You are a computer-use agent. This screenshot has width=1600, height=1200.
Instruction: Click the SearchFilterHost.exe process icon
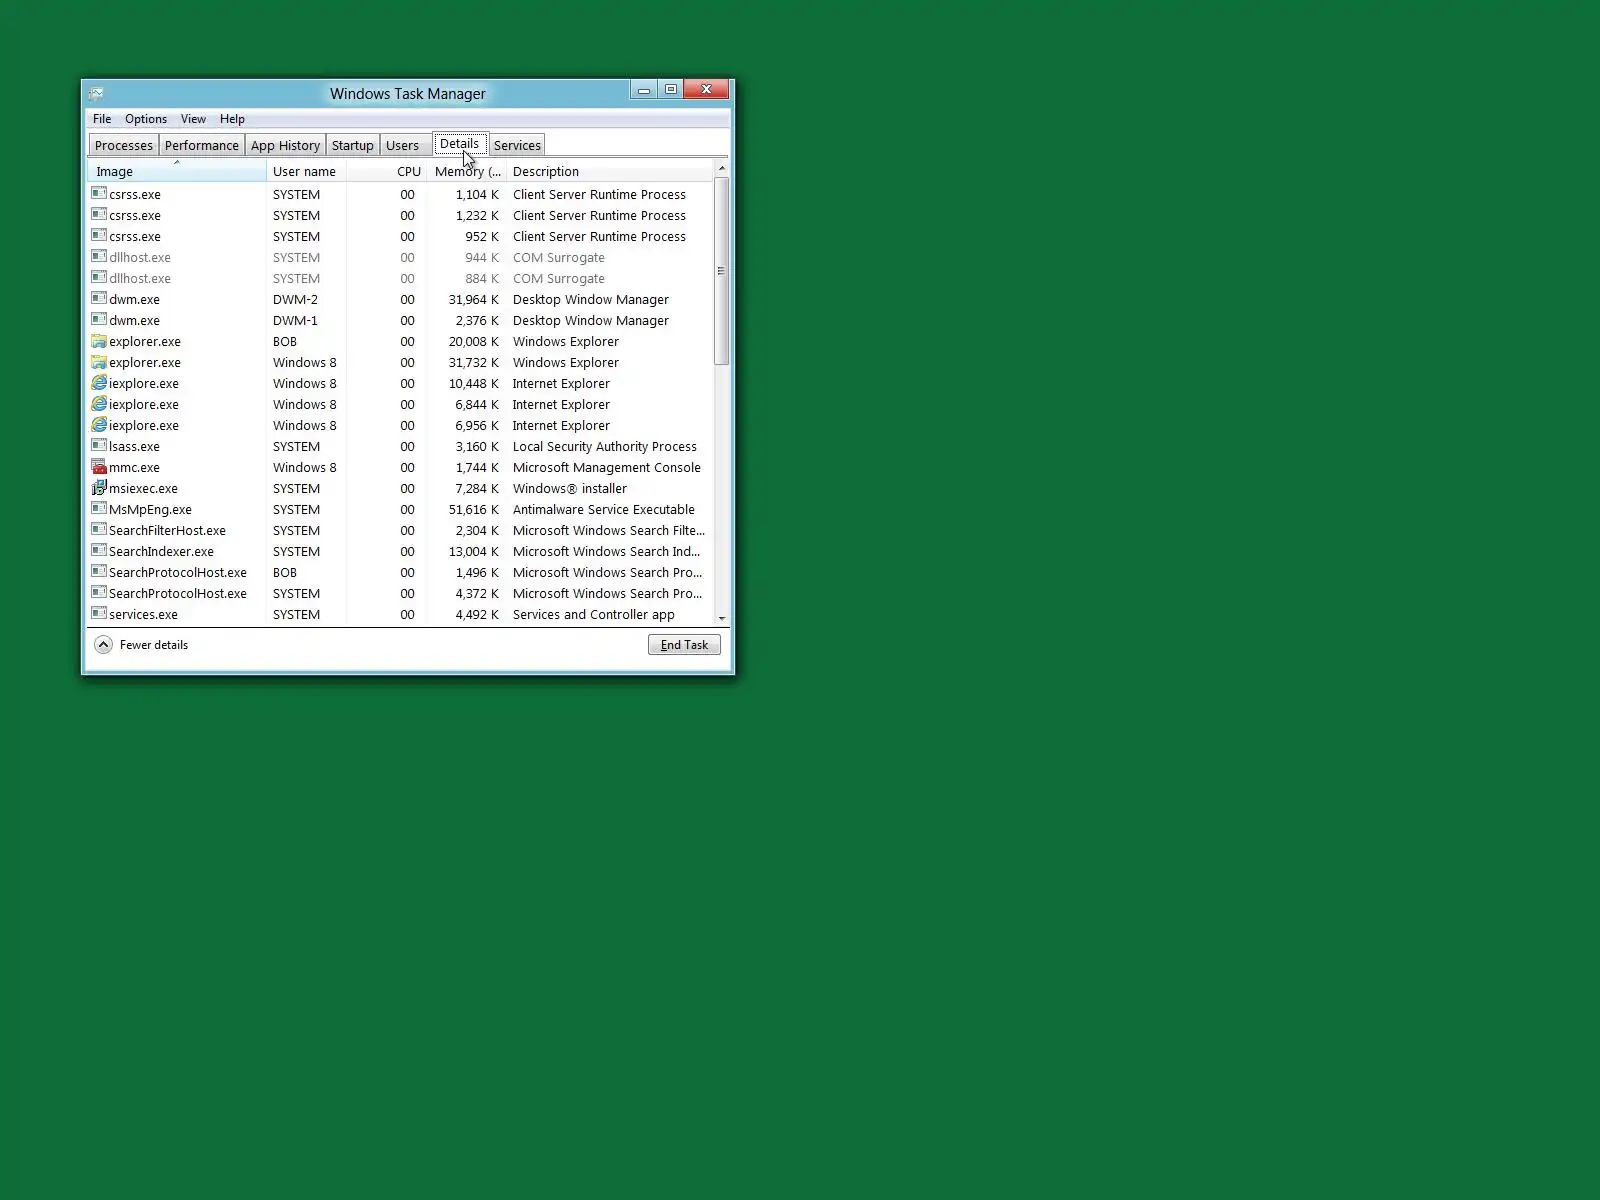click(99, 529)
